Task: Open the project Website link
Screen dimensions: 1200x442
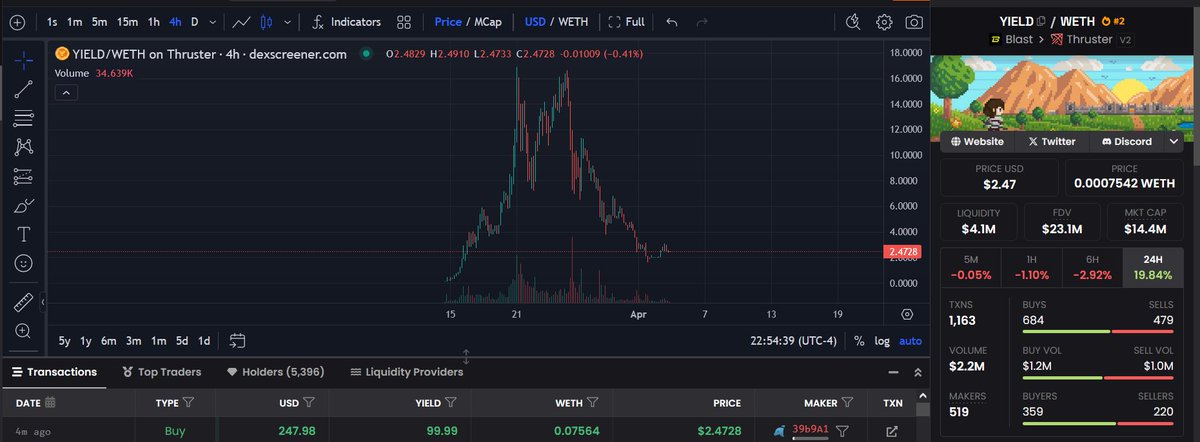Action: click(x=977, y=142)
